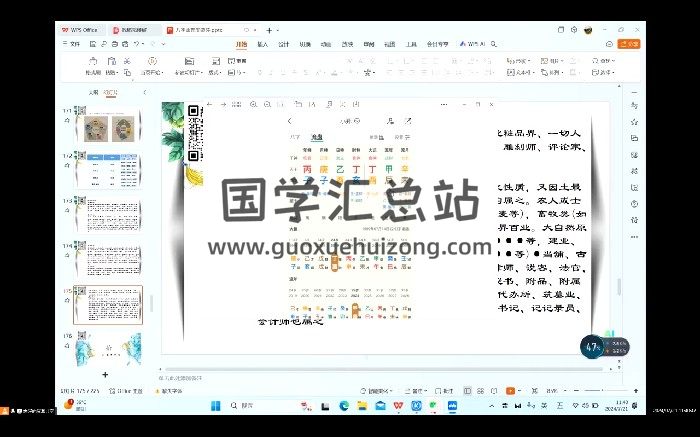Open the 插入 ribbon tab
Viewport: 700px width, 437px height.
(x=262, y=44)
